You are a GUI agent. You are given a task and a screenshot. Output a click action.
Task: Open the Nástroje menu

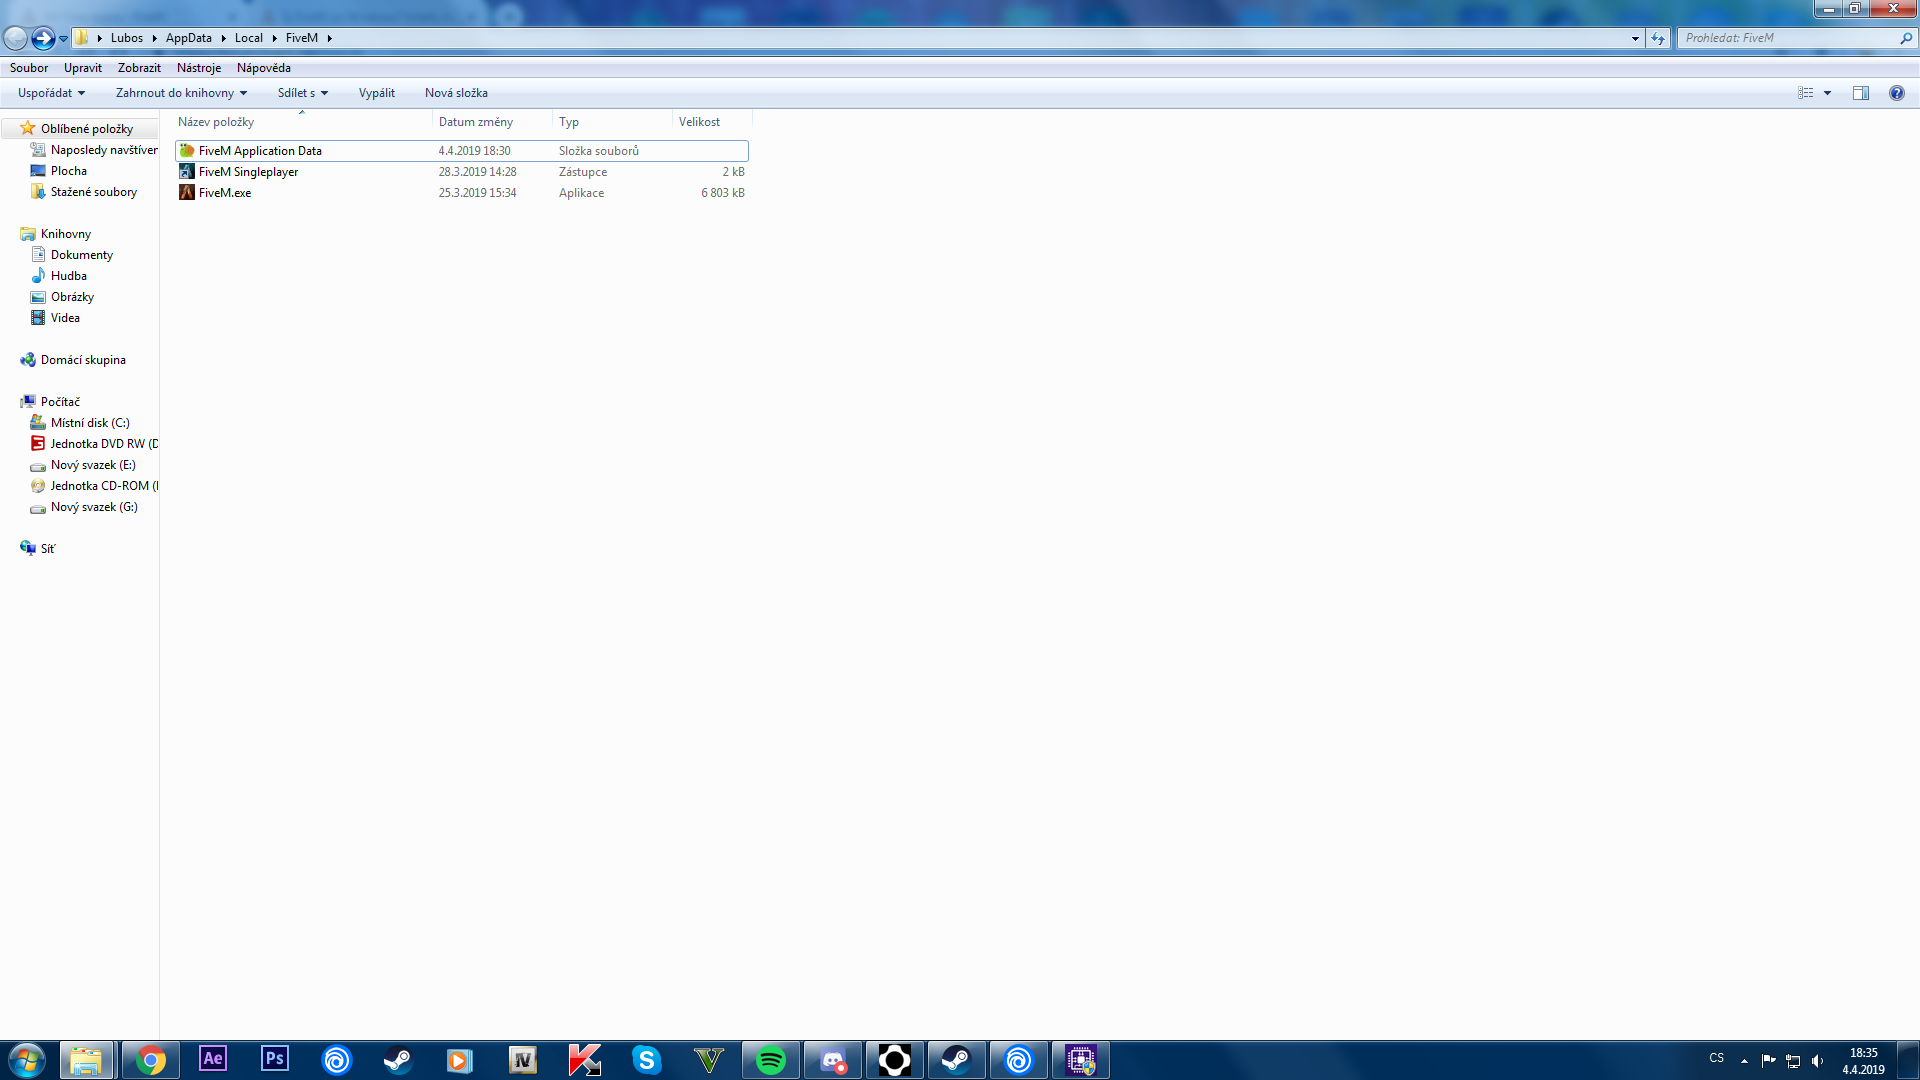coord(199,68)
